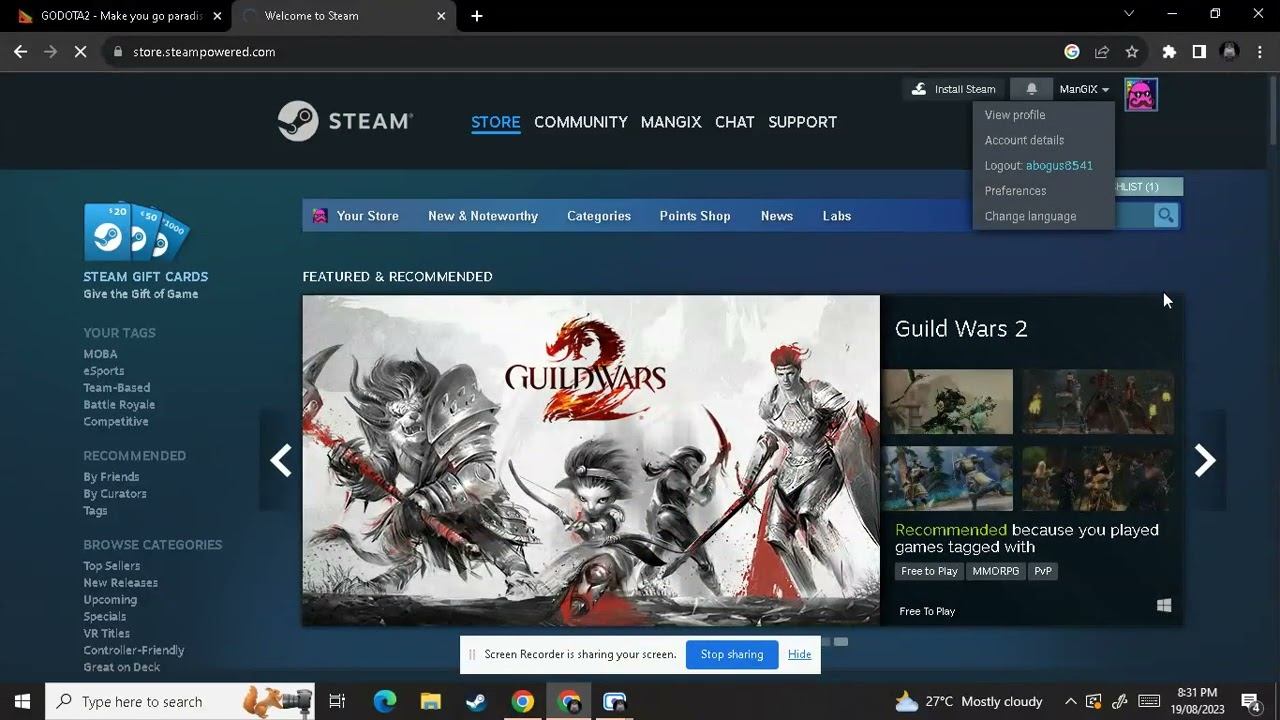Collapse the ManGIX account dropdown
Screen dimensions: 1280x720
click(x=1084, y=89)
